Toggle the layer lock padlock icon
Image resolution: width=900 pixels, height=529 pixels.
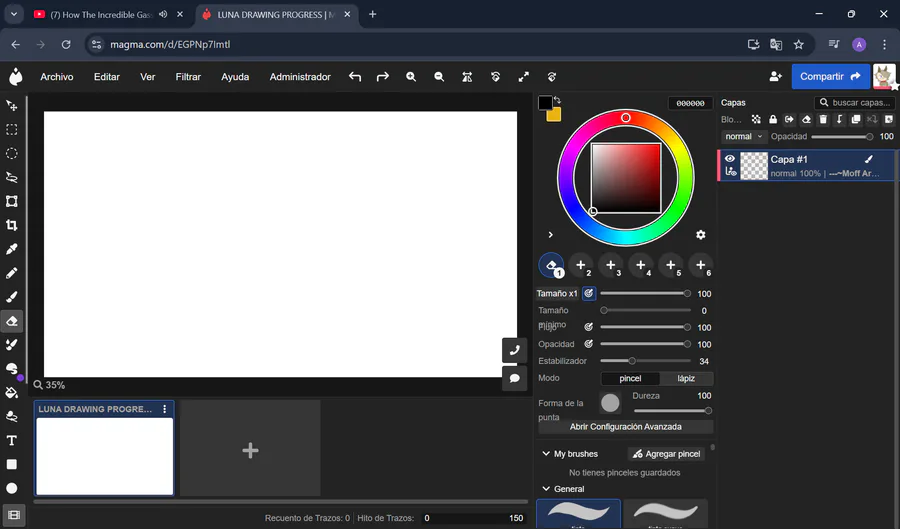773,119
